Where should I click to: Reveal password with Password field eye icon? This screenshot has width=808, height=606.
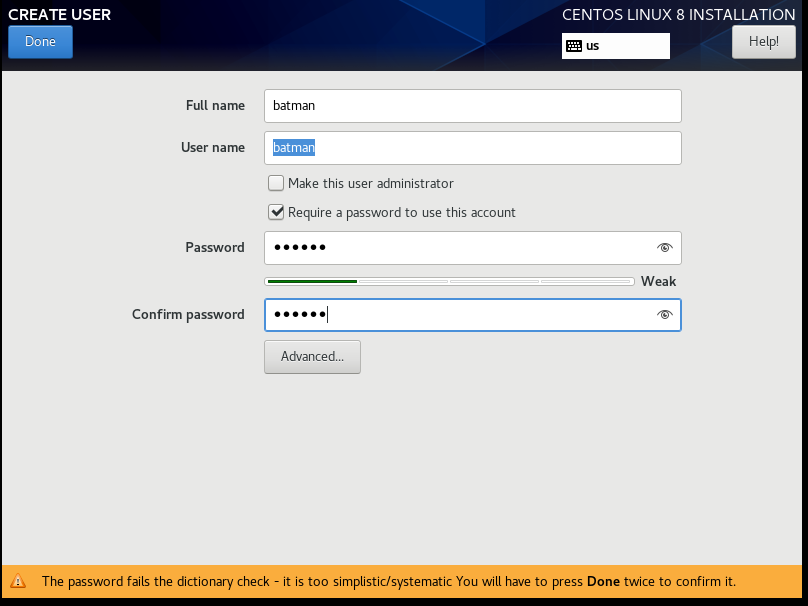pyautogui.click(x=664, y=248)
